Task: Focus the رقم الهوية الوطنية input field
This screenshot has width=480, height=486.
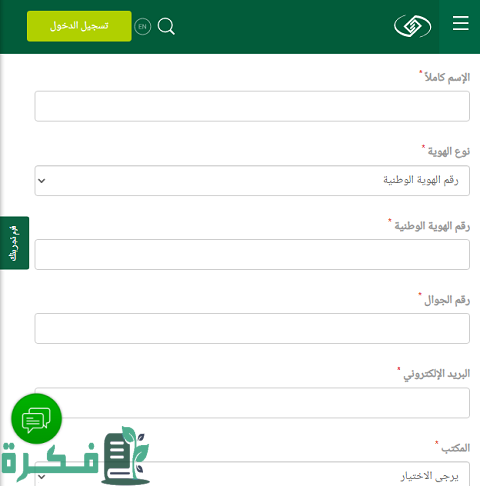Action: pos(252,254)
